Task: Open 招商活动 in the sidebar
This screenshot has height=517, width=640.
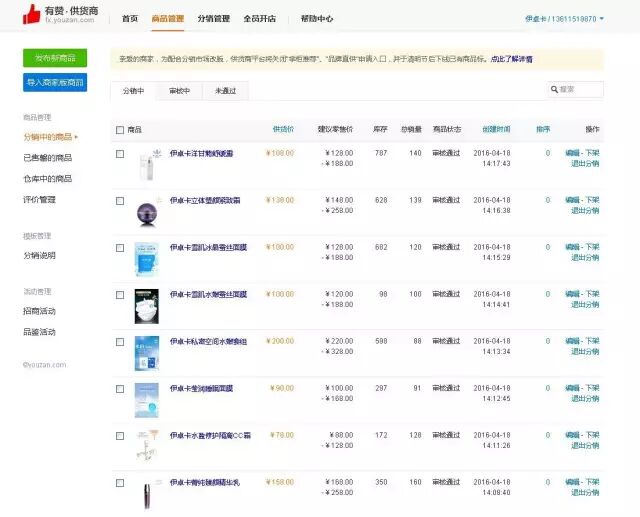Action: [39, 311]
